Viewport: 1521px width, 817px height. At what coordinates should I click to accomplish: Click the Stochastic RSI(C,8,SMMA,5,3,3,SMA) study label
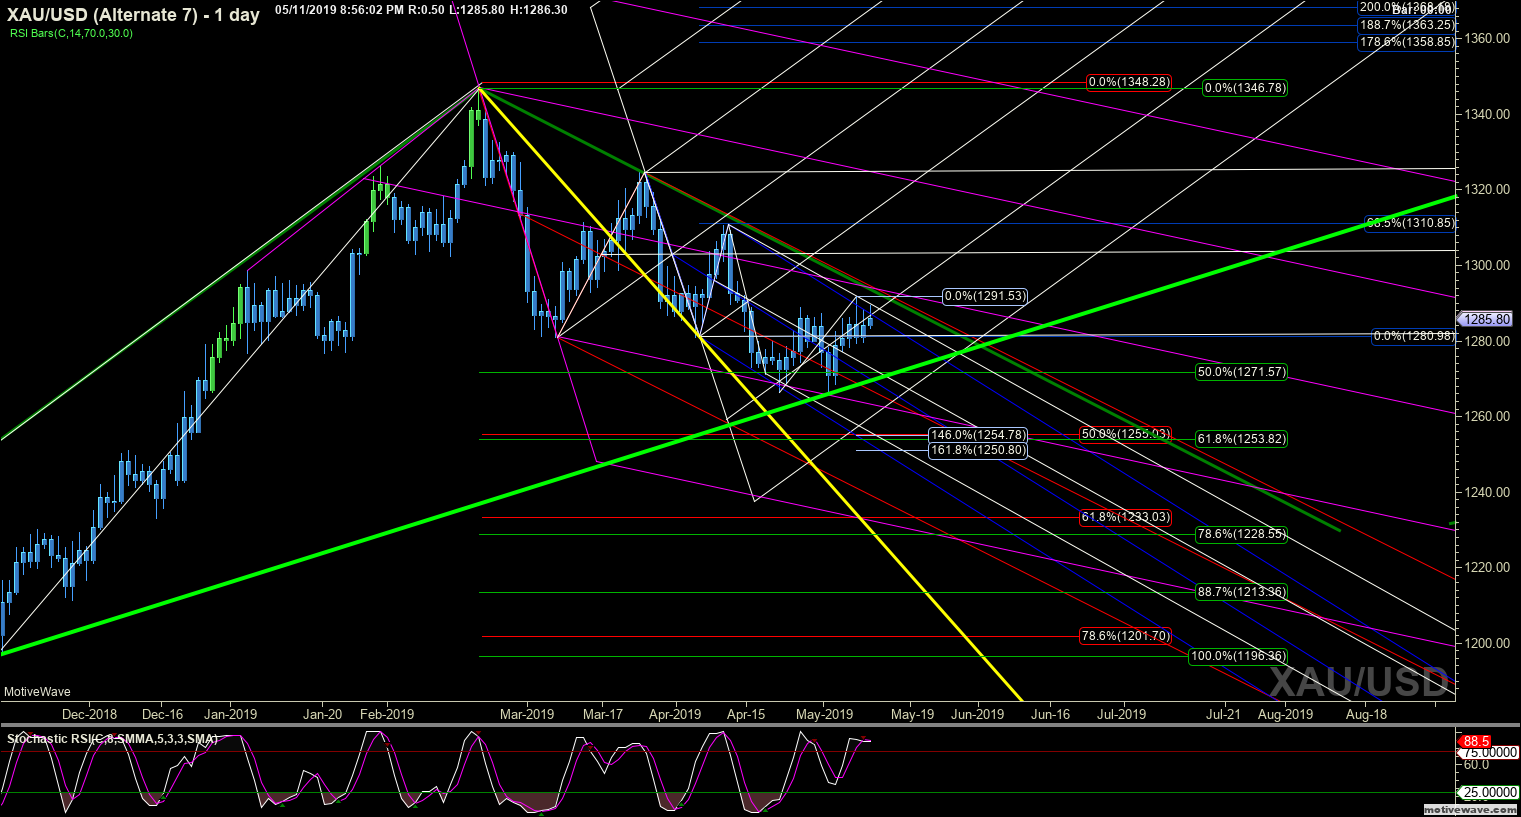coord(112,739)
